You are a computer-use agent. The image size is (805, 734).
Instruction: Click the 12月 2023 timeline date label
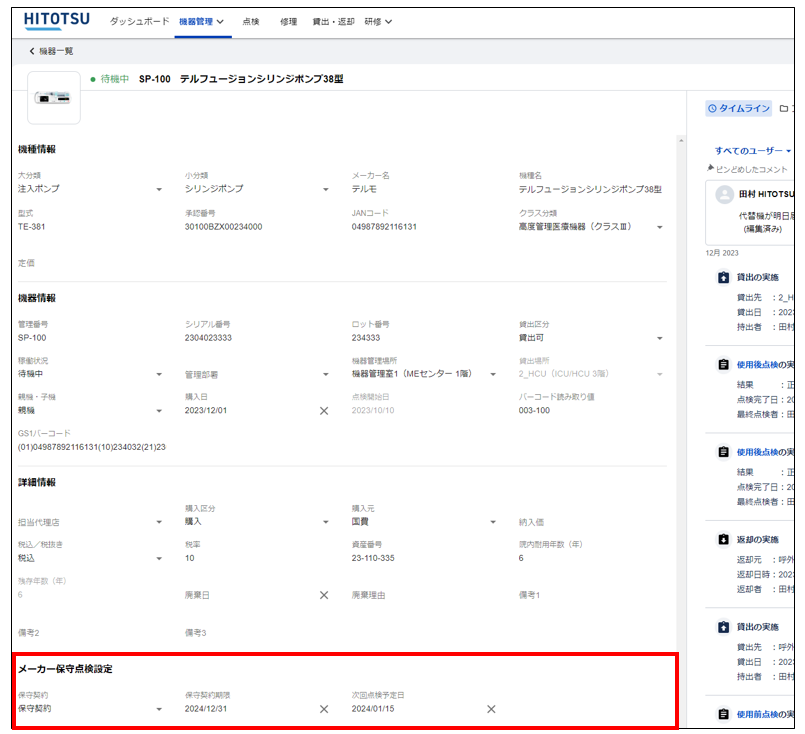point(722,253)
